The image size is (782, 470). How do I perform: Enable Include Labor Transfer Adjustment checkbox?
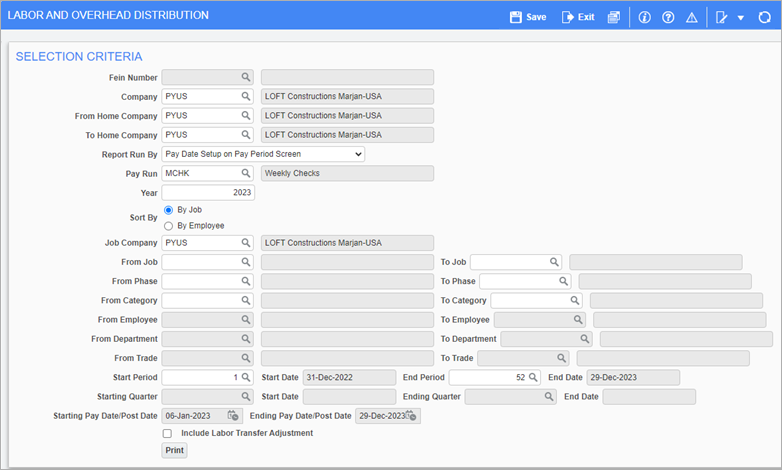point(167,433)
